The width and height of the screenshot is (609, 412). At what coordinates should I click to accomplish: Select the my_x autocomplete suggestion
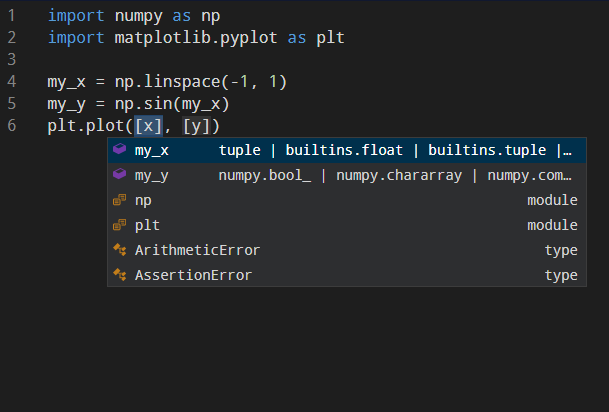coord(347,150)
